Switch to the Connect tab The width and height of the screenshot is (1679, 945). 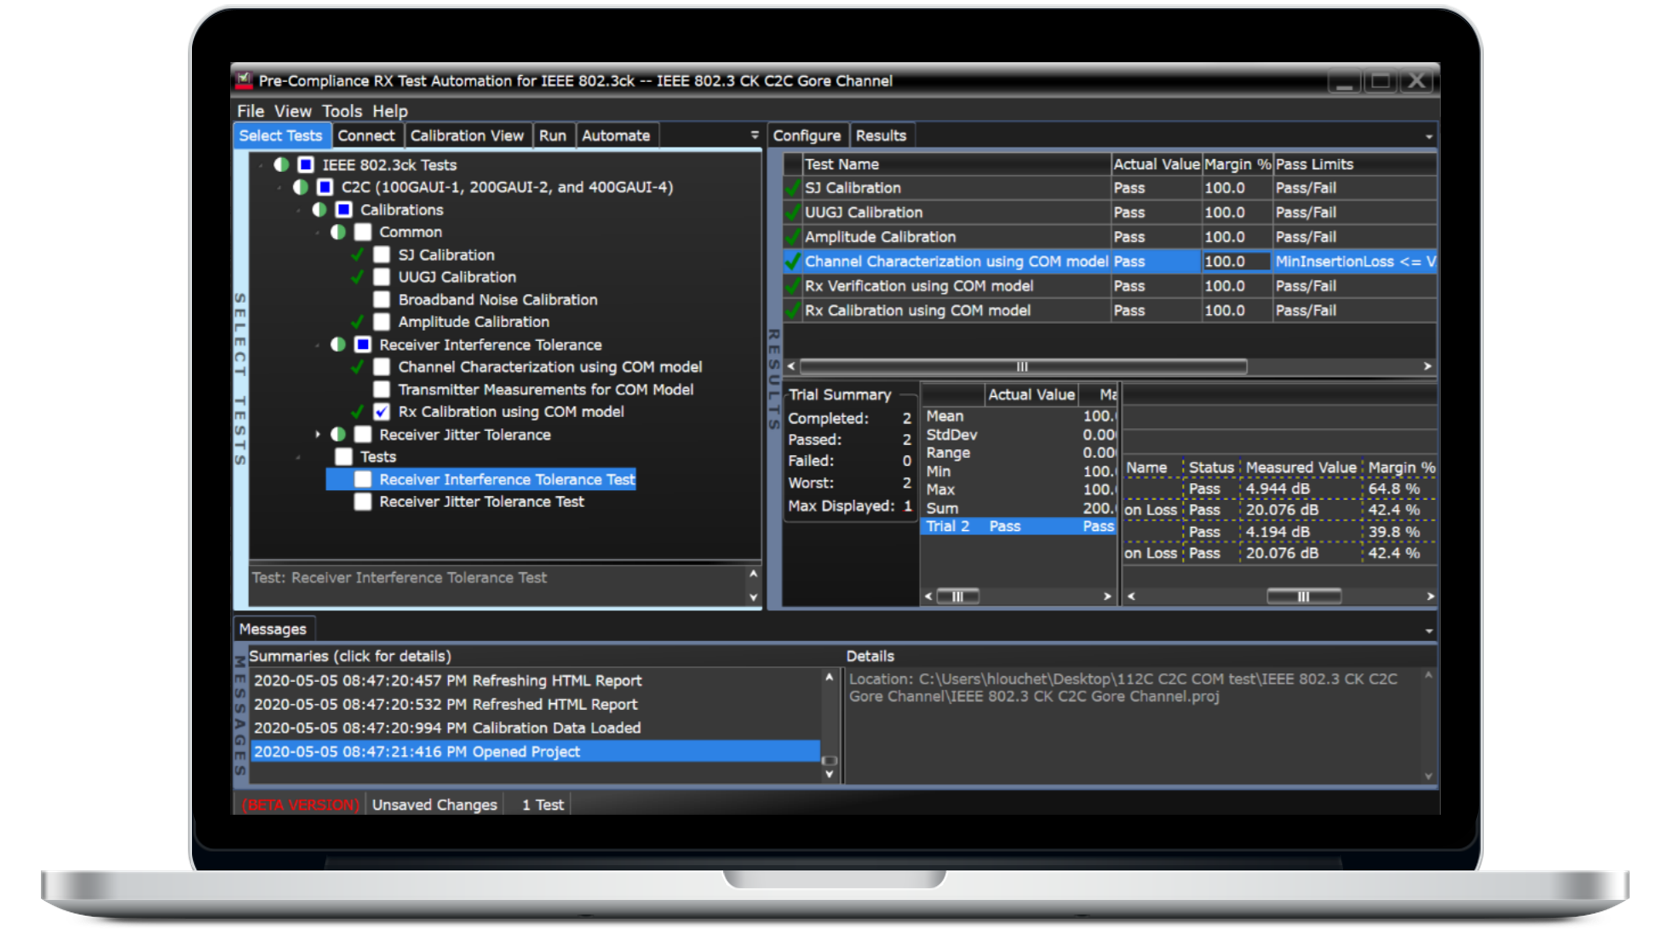tap(366, 134)
